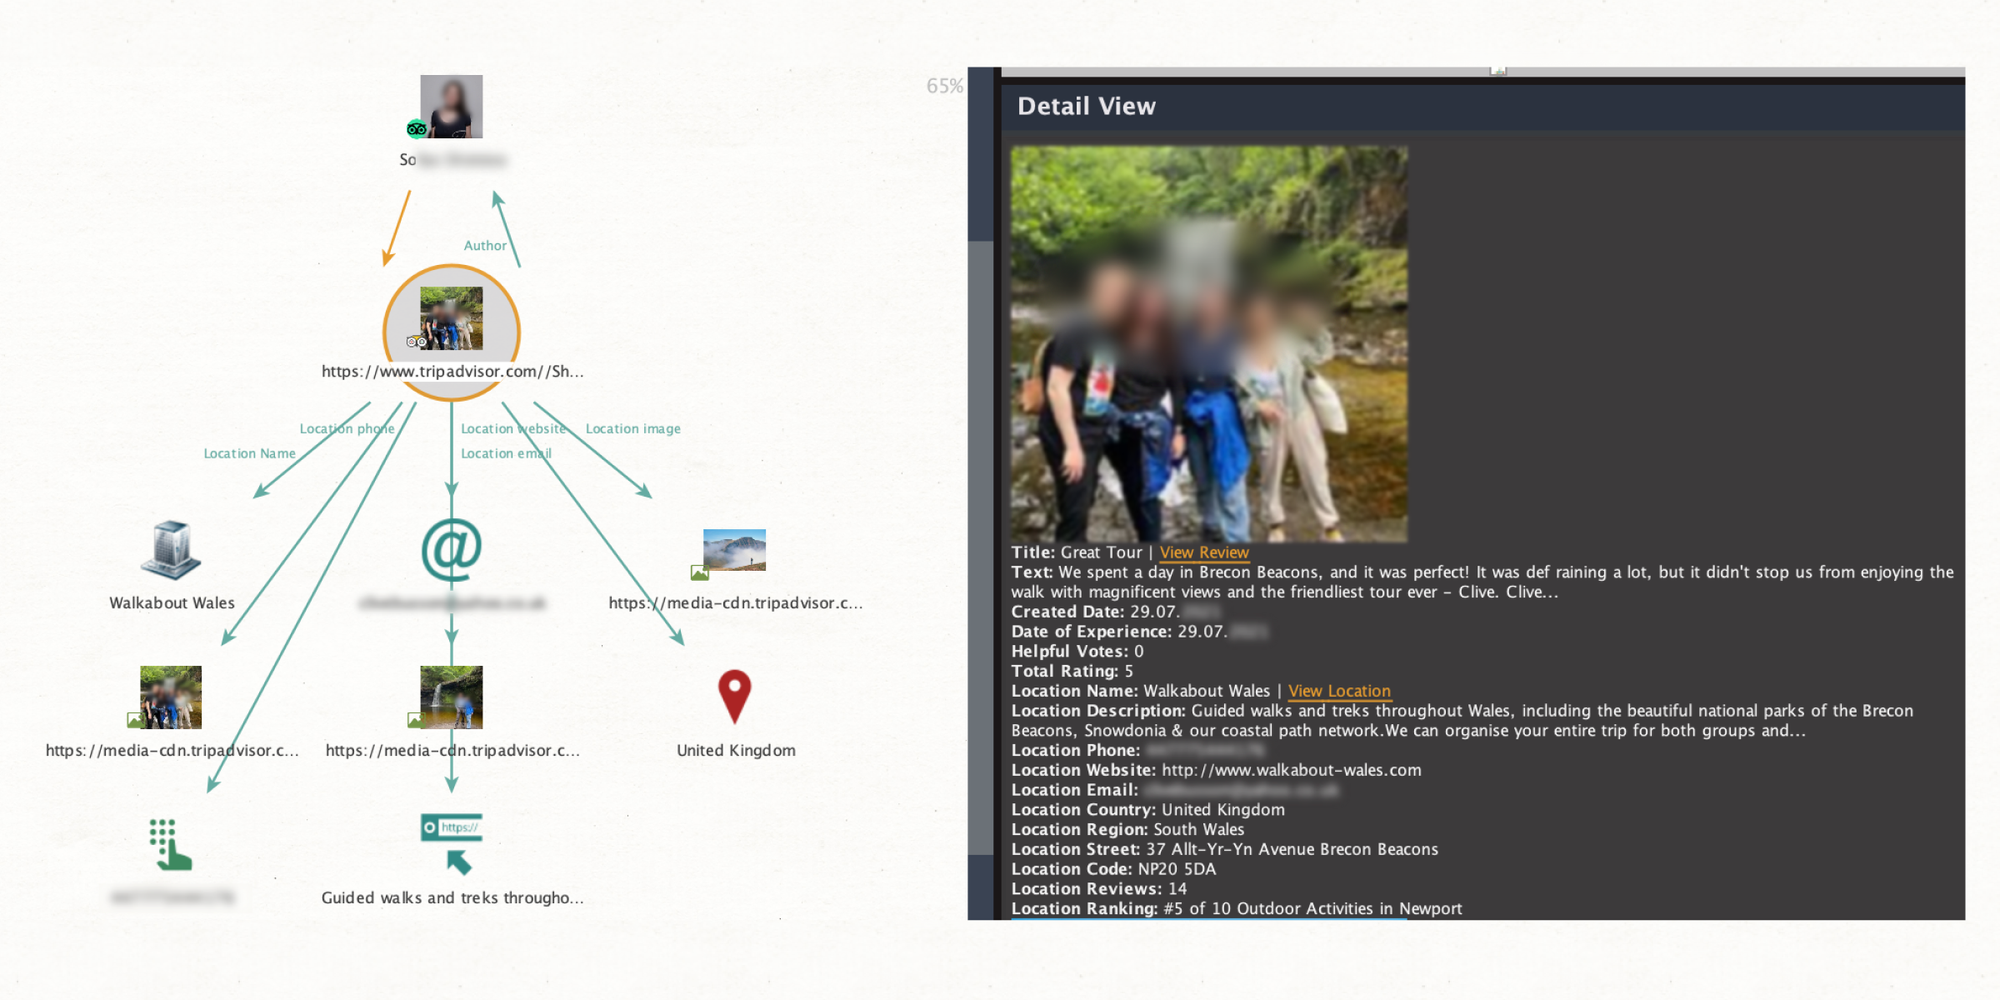Click the red United Kingdom location pin
Screen dimensions: 2000x1000
(735, 696)
